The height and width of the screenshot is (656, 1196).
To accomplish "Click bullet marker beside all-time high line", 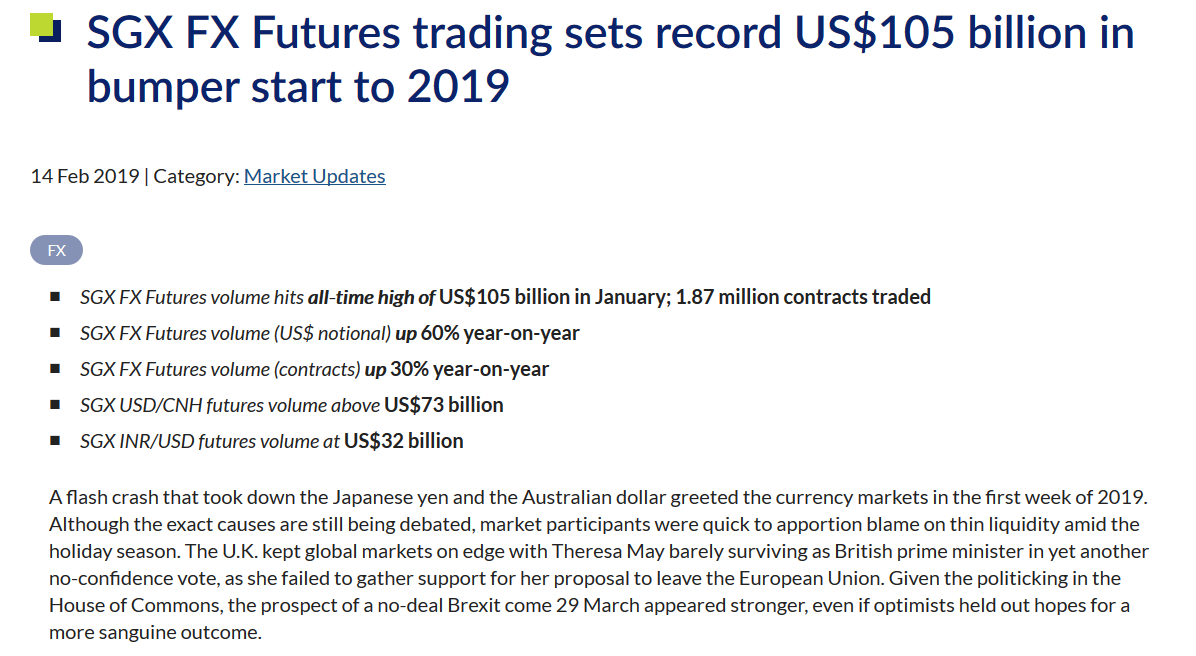I will point(55,297).
